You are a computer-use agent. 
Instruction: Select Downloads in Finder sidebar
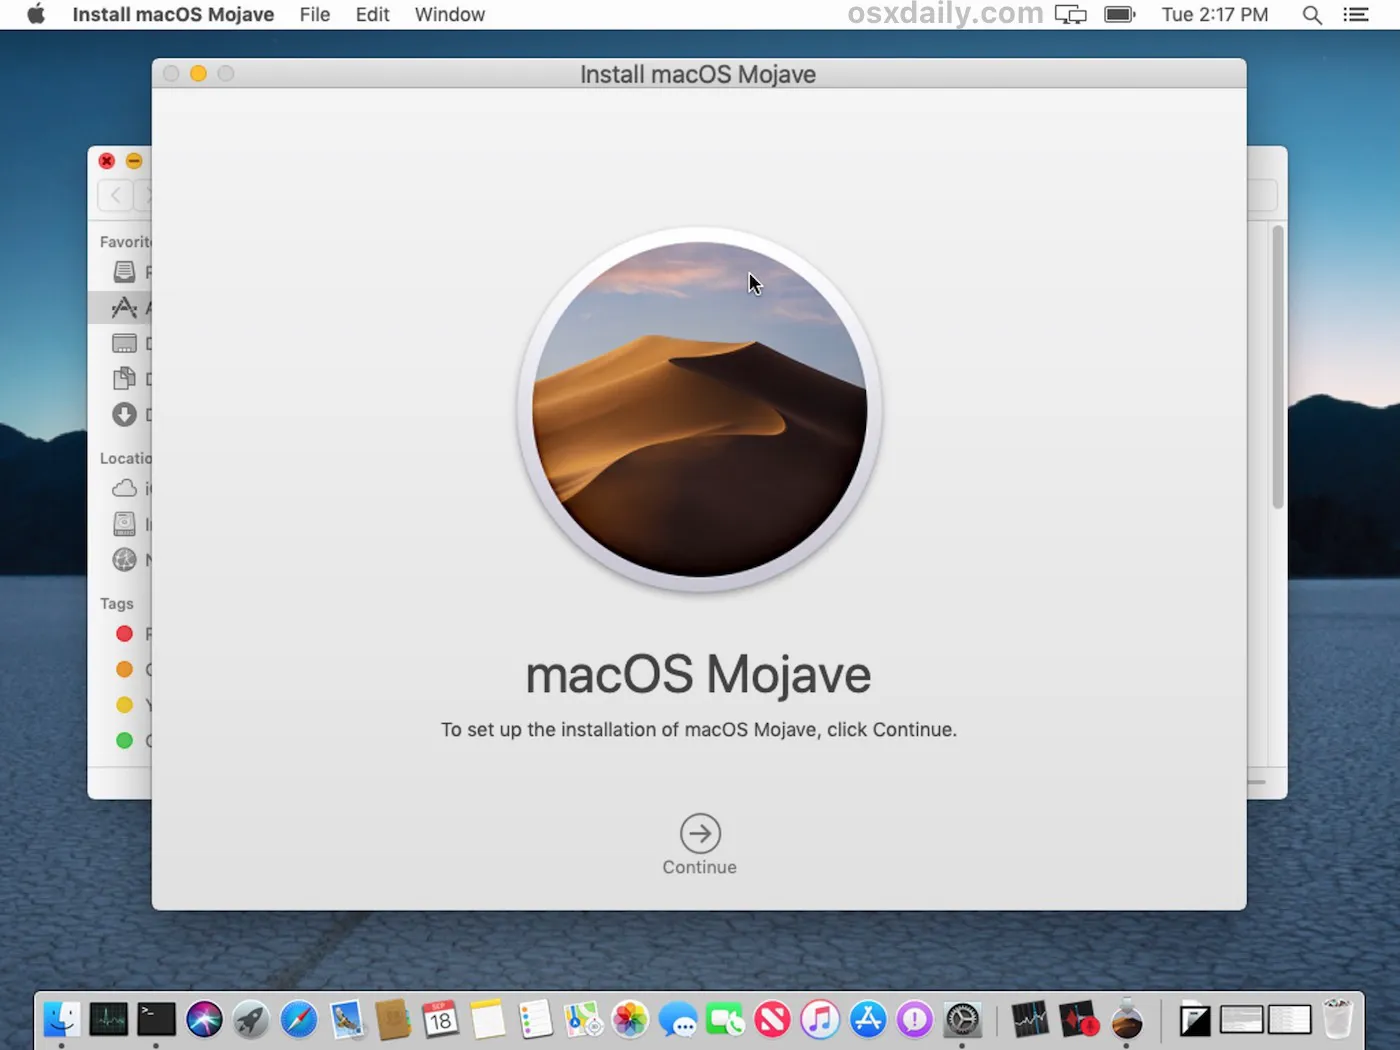[125, 415]
